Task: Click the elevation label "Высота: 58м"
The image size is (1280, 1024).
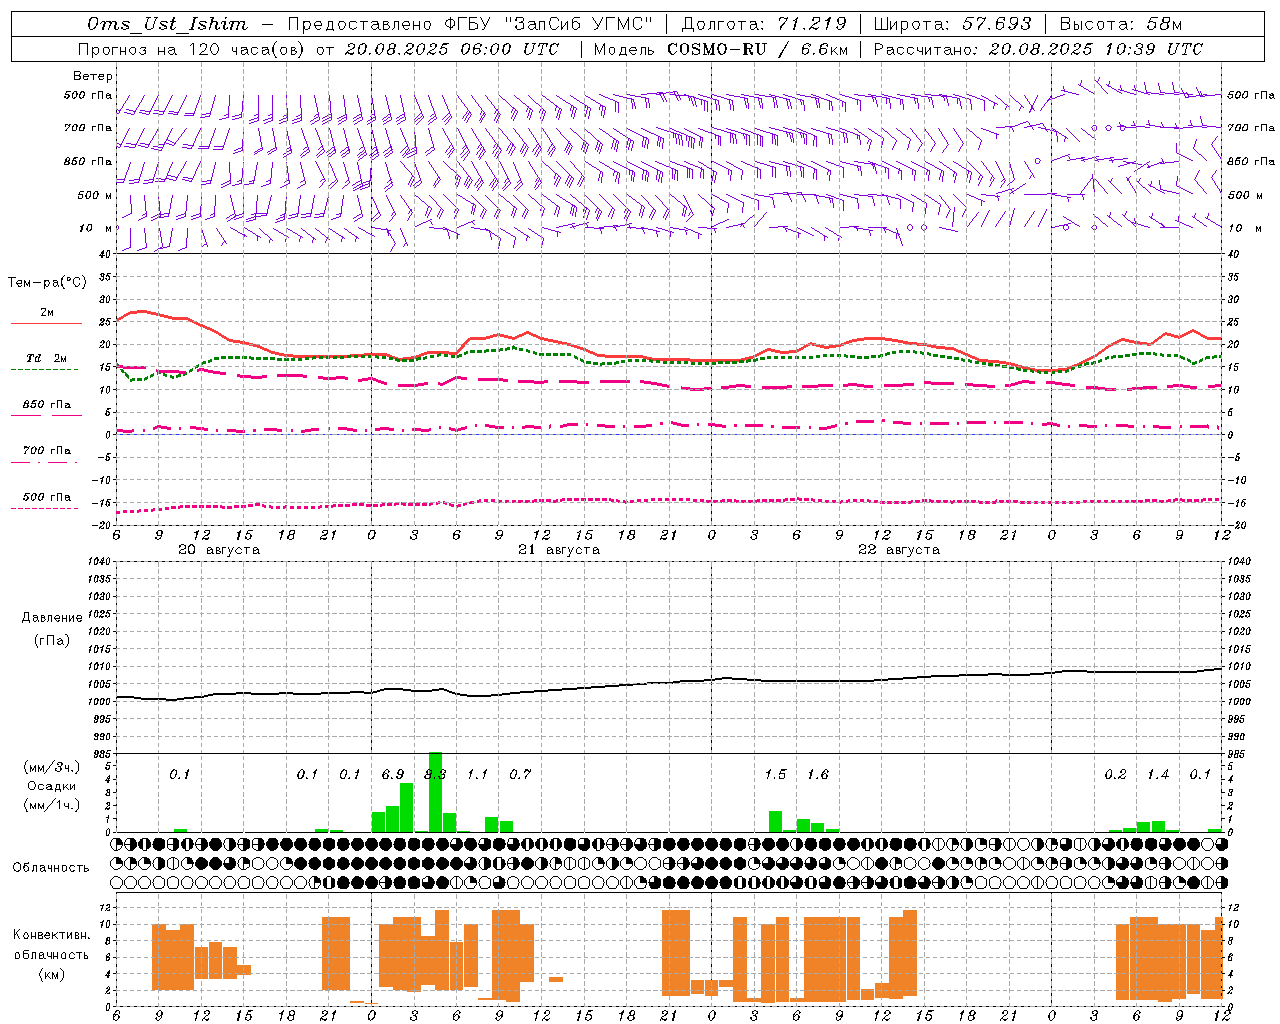Action: point(1120,24)
